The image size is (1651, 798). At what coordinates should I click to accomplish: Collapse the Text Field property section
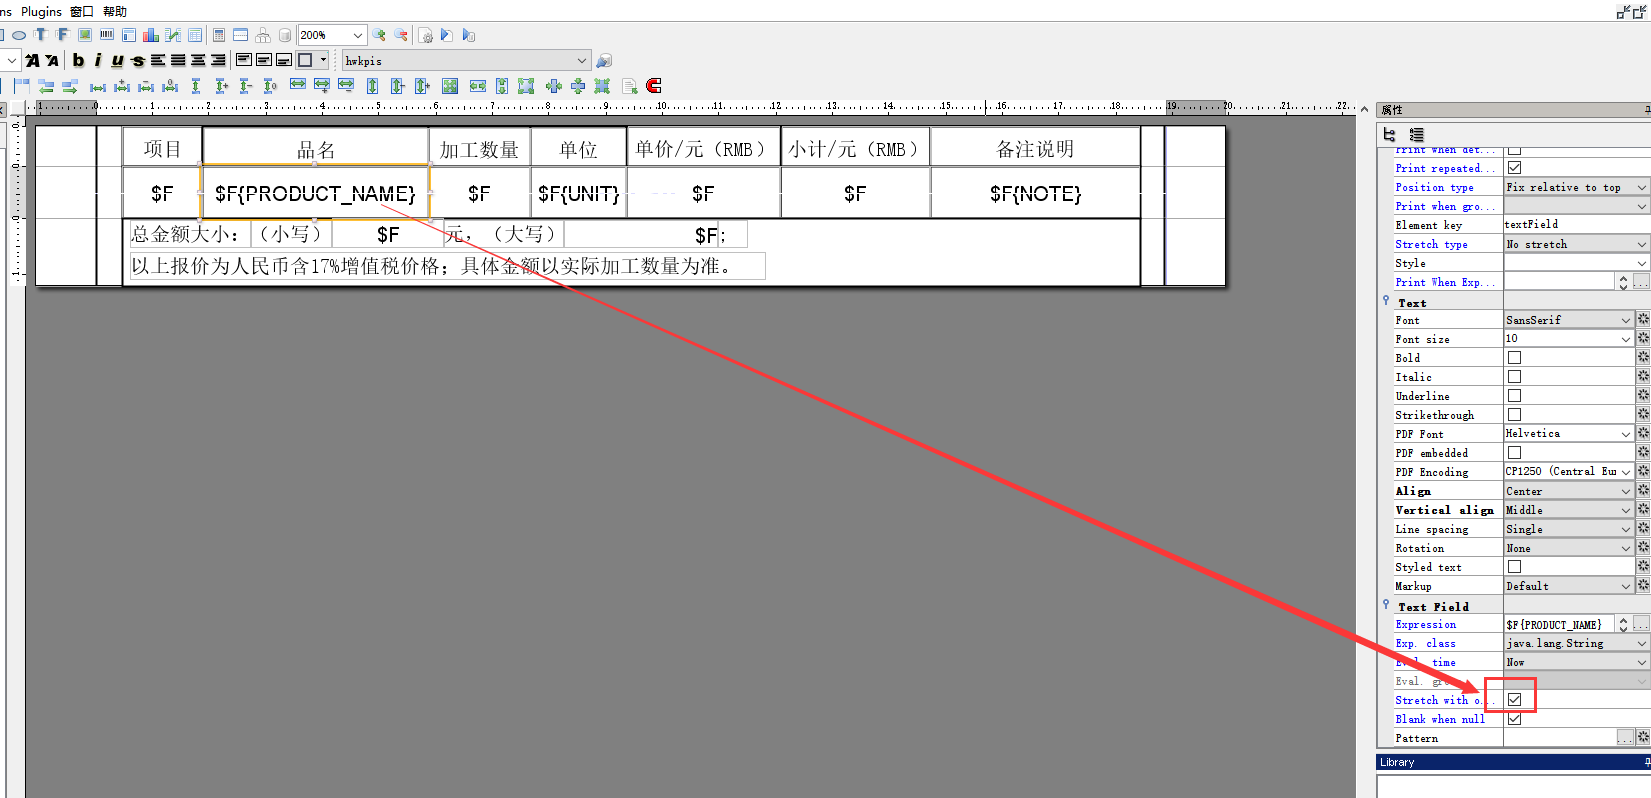pos(1386,604)
